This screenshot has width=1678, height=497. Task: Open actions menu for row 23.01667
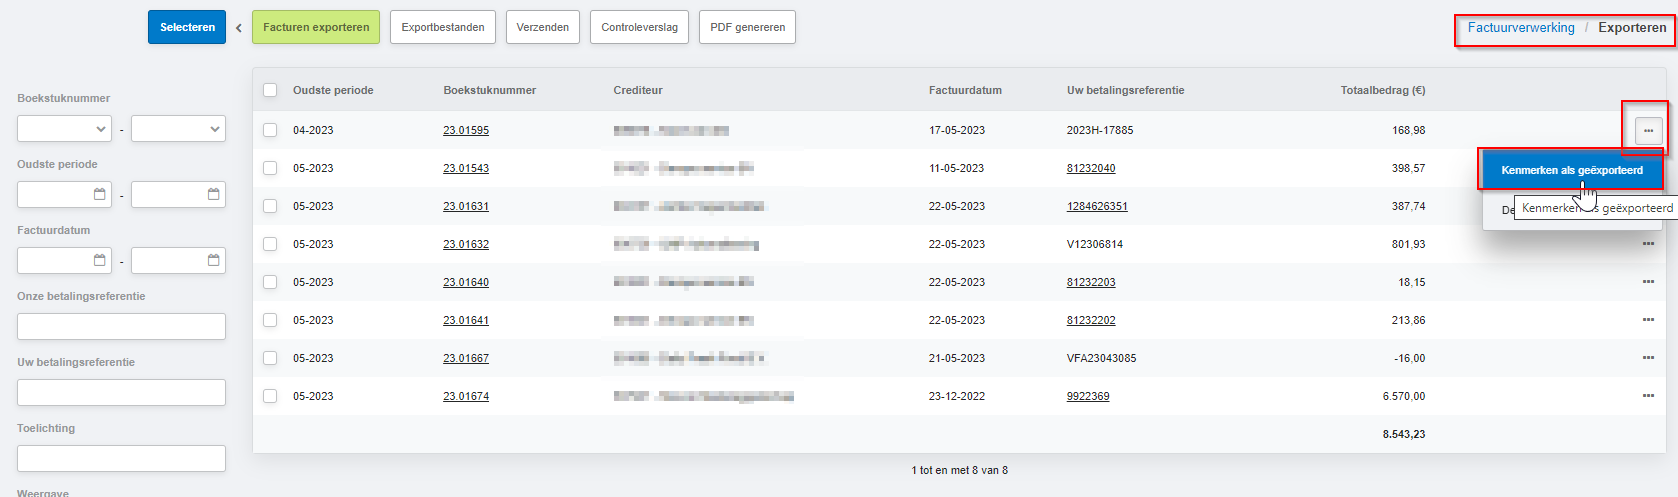pos(1648,358)
